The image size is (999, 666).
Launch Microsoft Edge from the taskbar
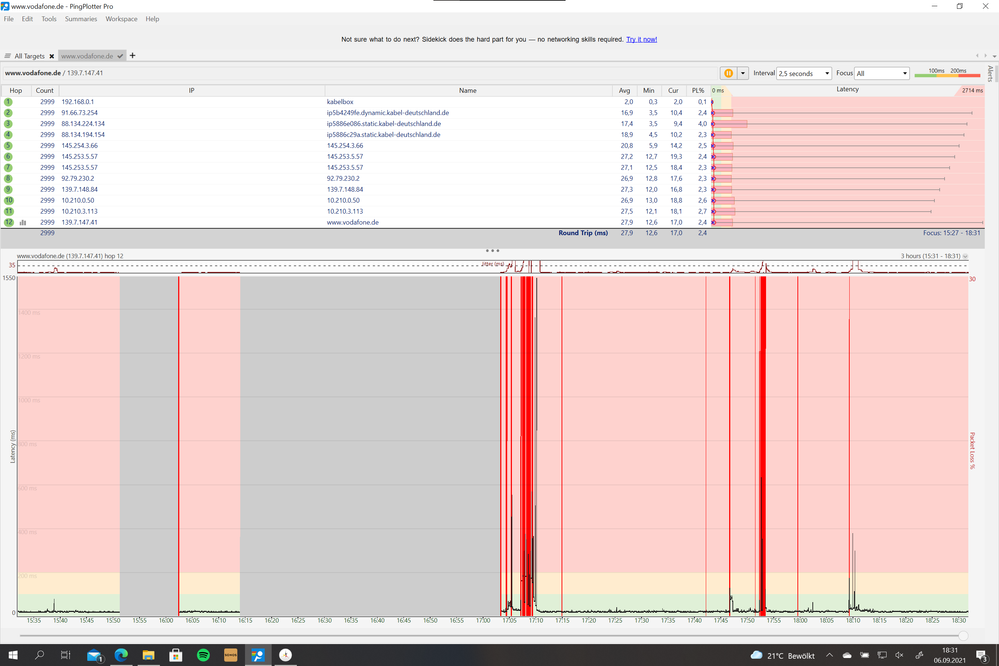pos(121,655)
